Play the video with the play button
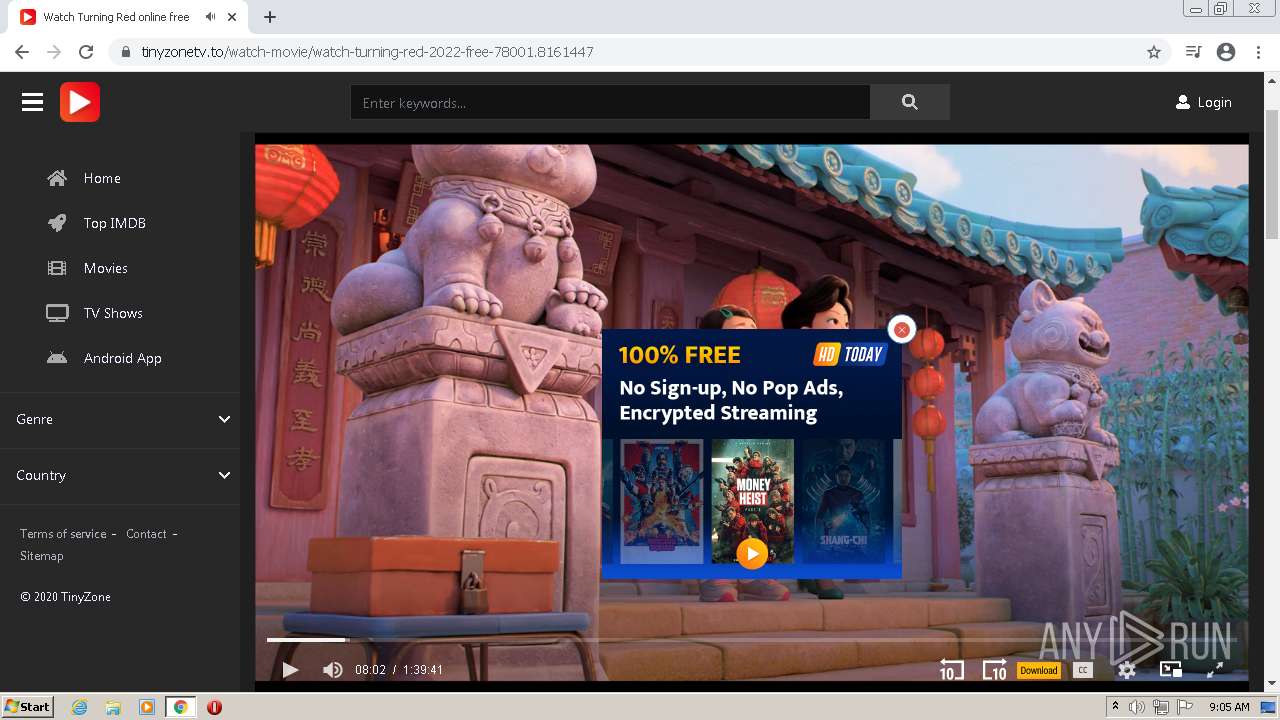Screen dimensions: 1280x720 290,670
